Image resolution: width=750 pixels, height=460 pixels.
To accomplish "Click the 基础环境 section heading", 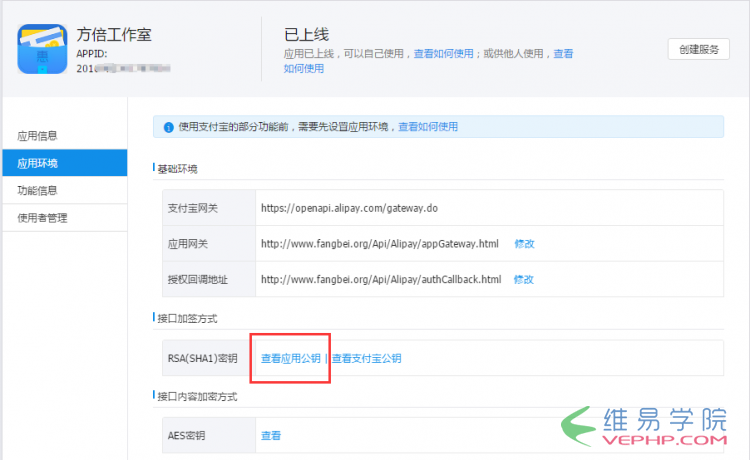I will tap(177, 169).
